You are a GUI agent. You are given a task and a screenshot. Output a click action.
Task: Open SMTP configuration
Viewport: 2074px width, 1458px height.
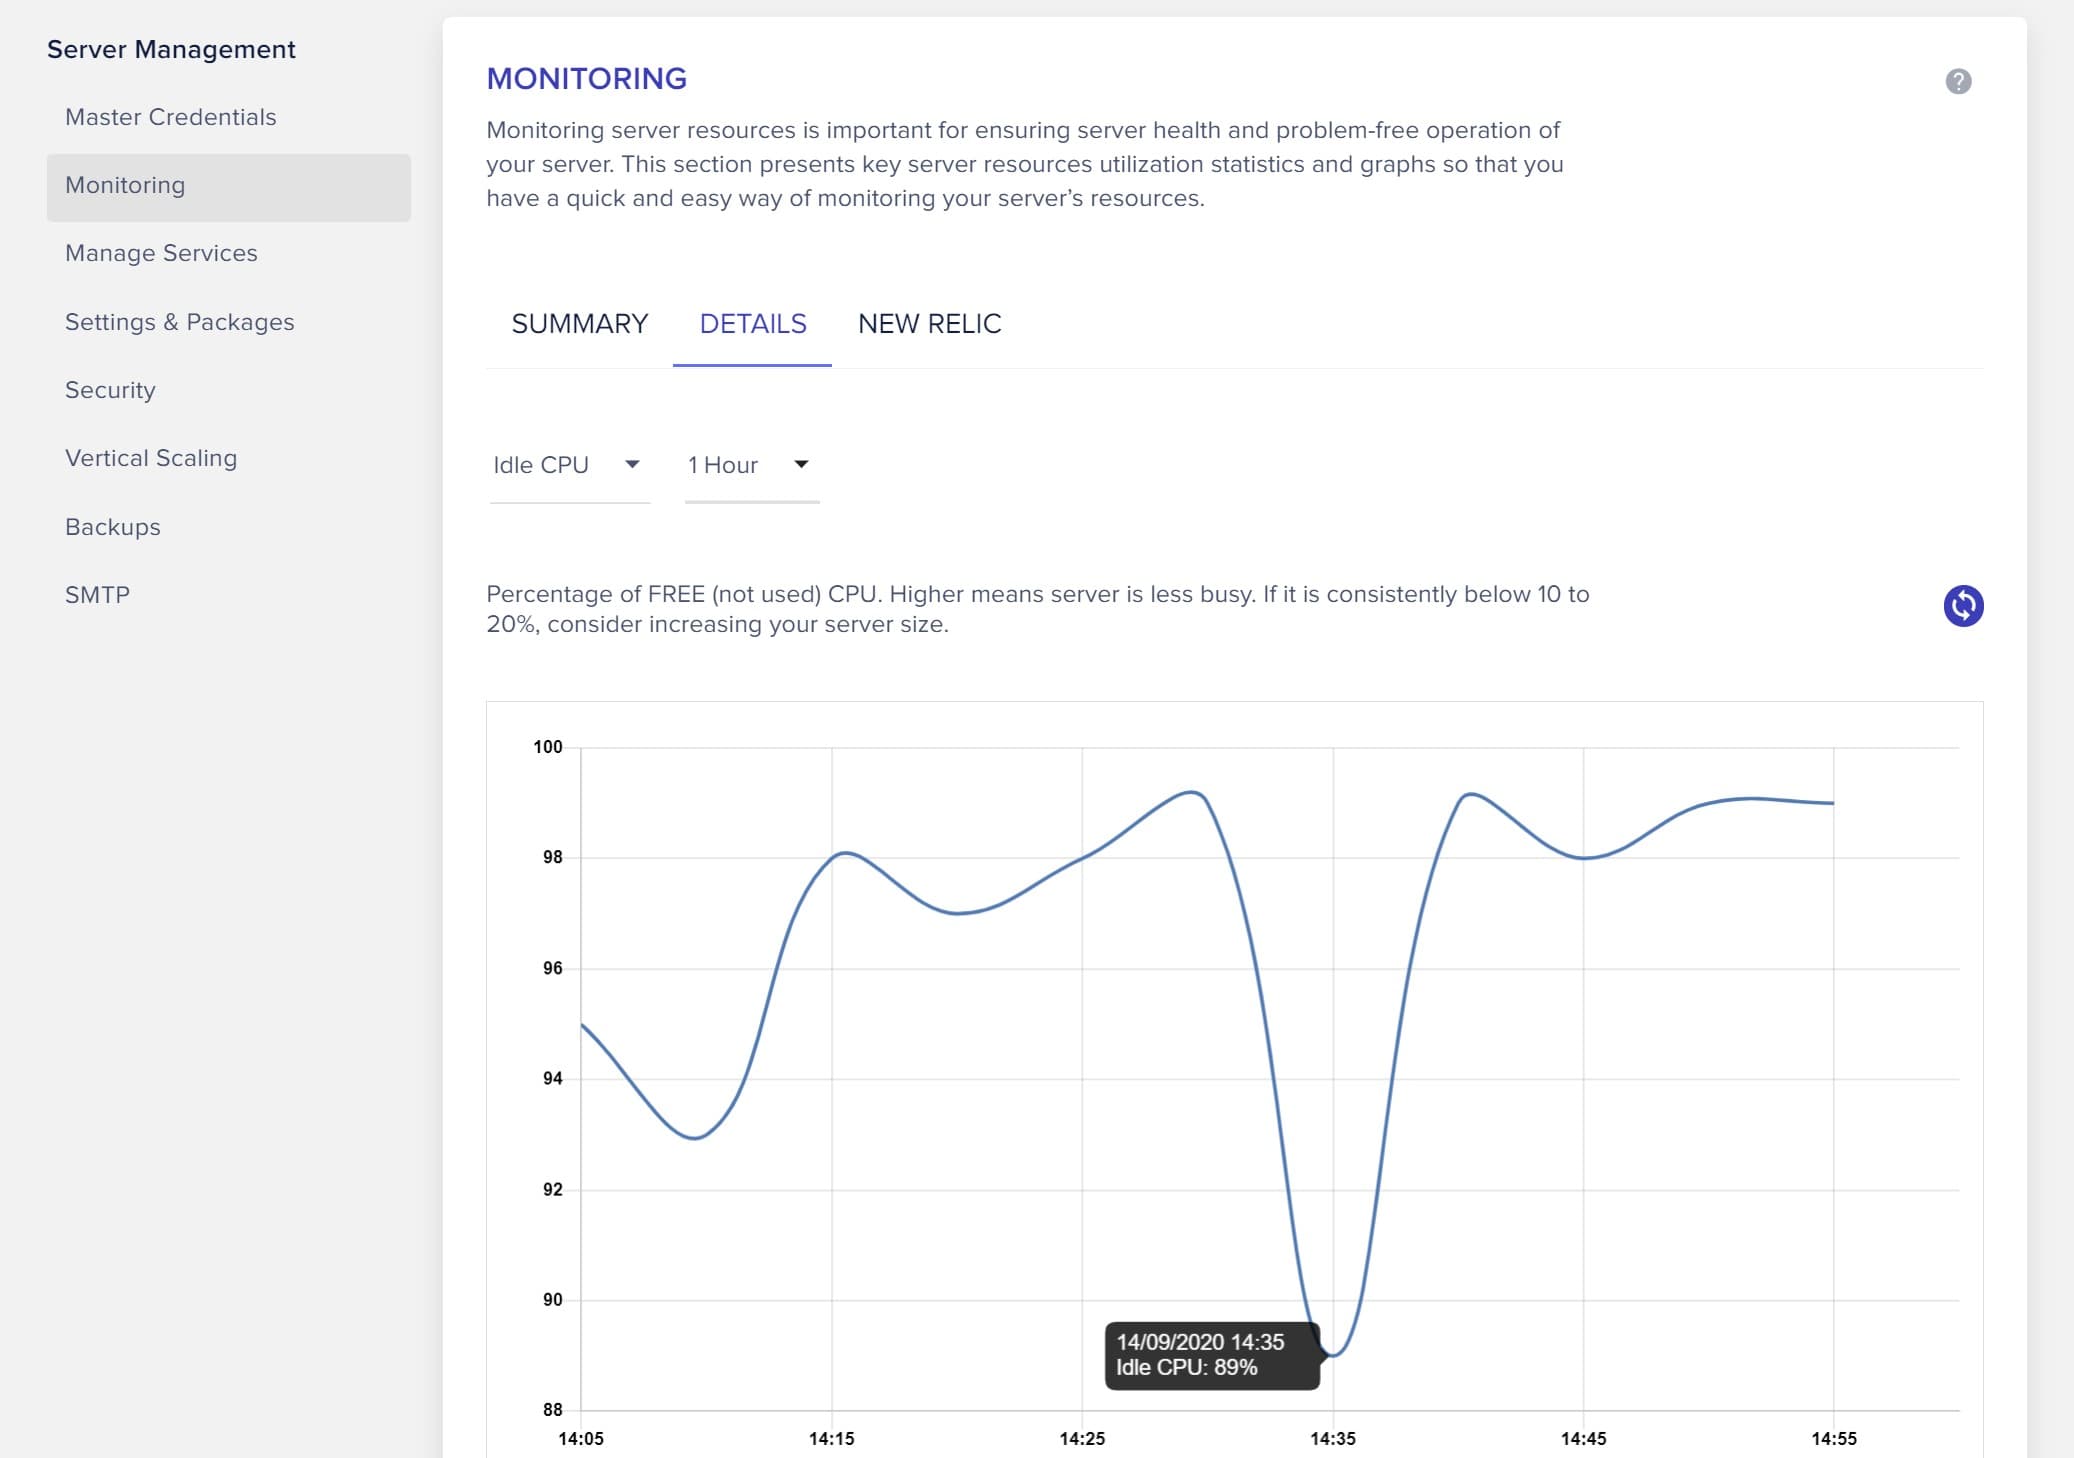[96, 594]
